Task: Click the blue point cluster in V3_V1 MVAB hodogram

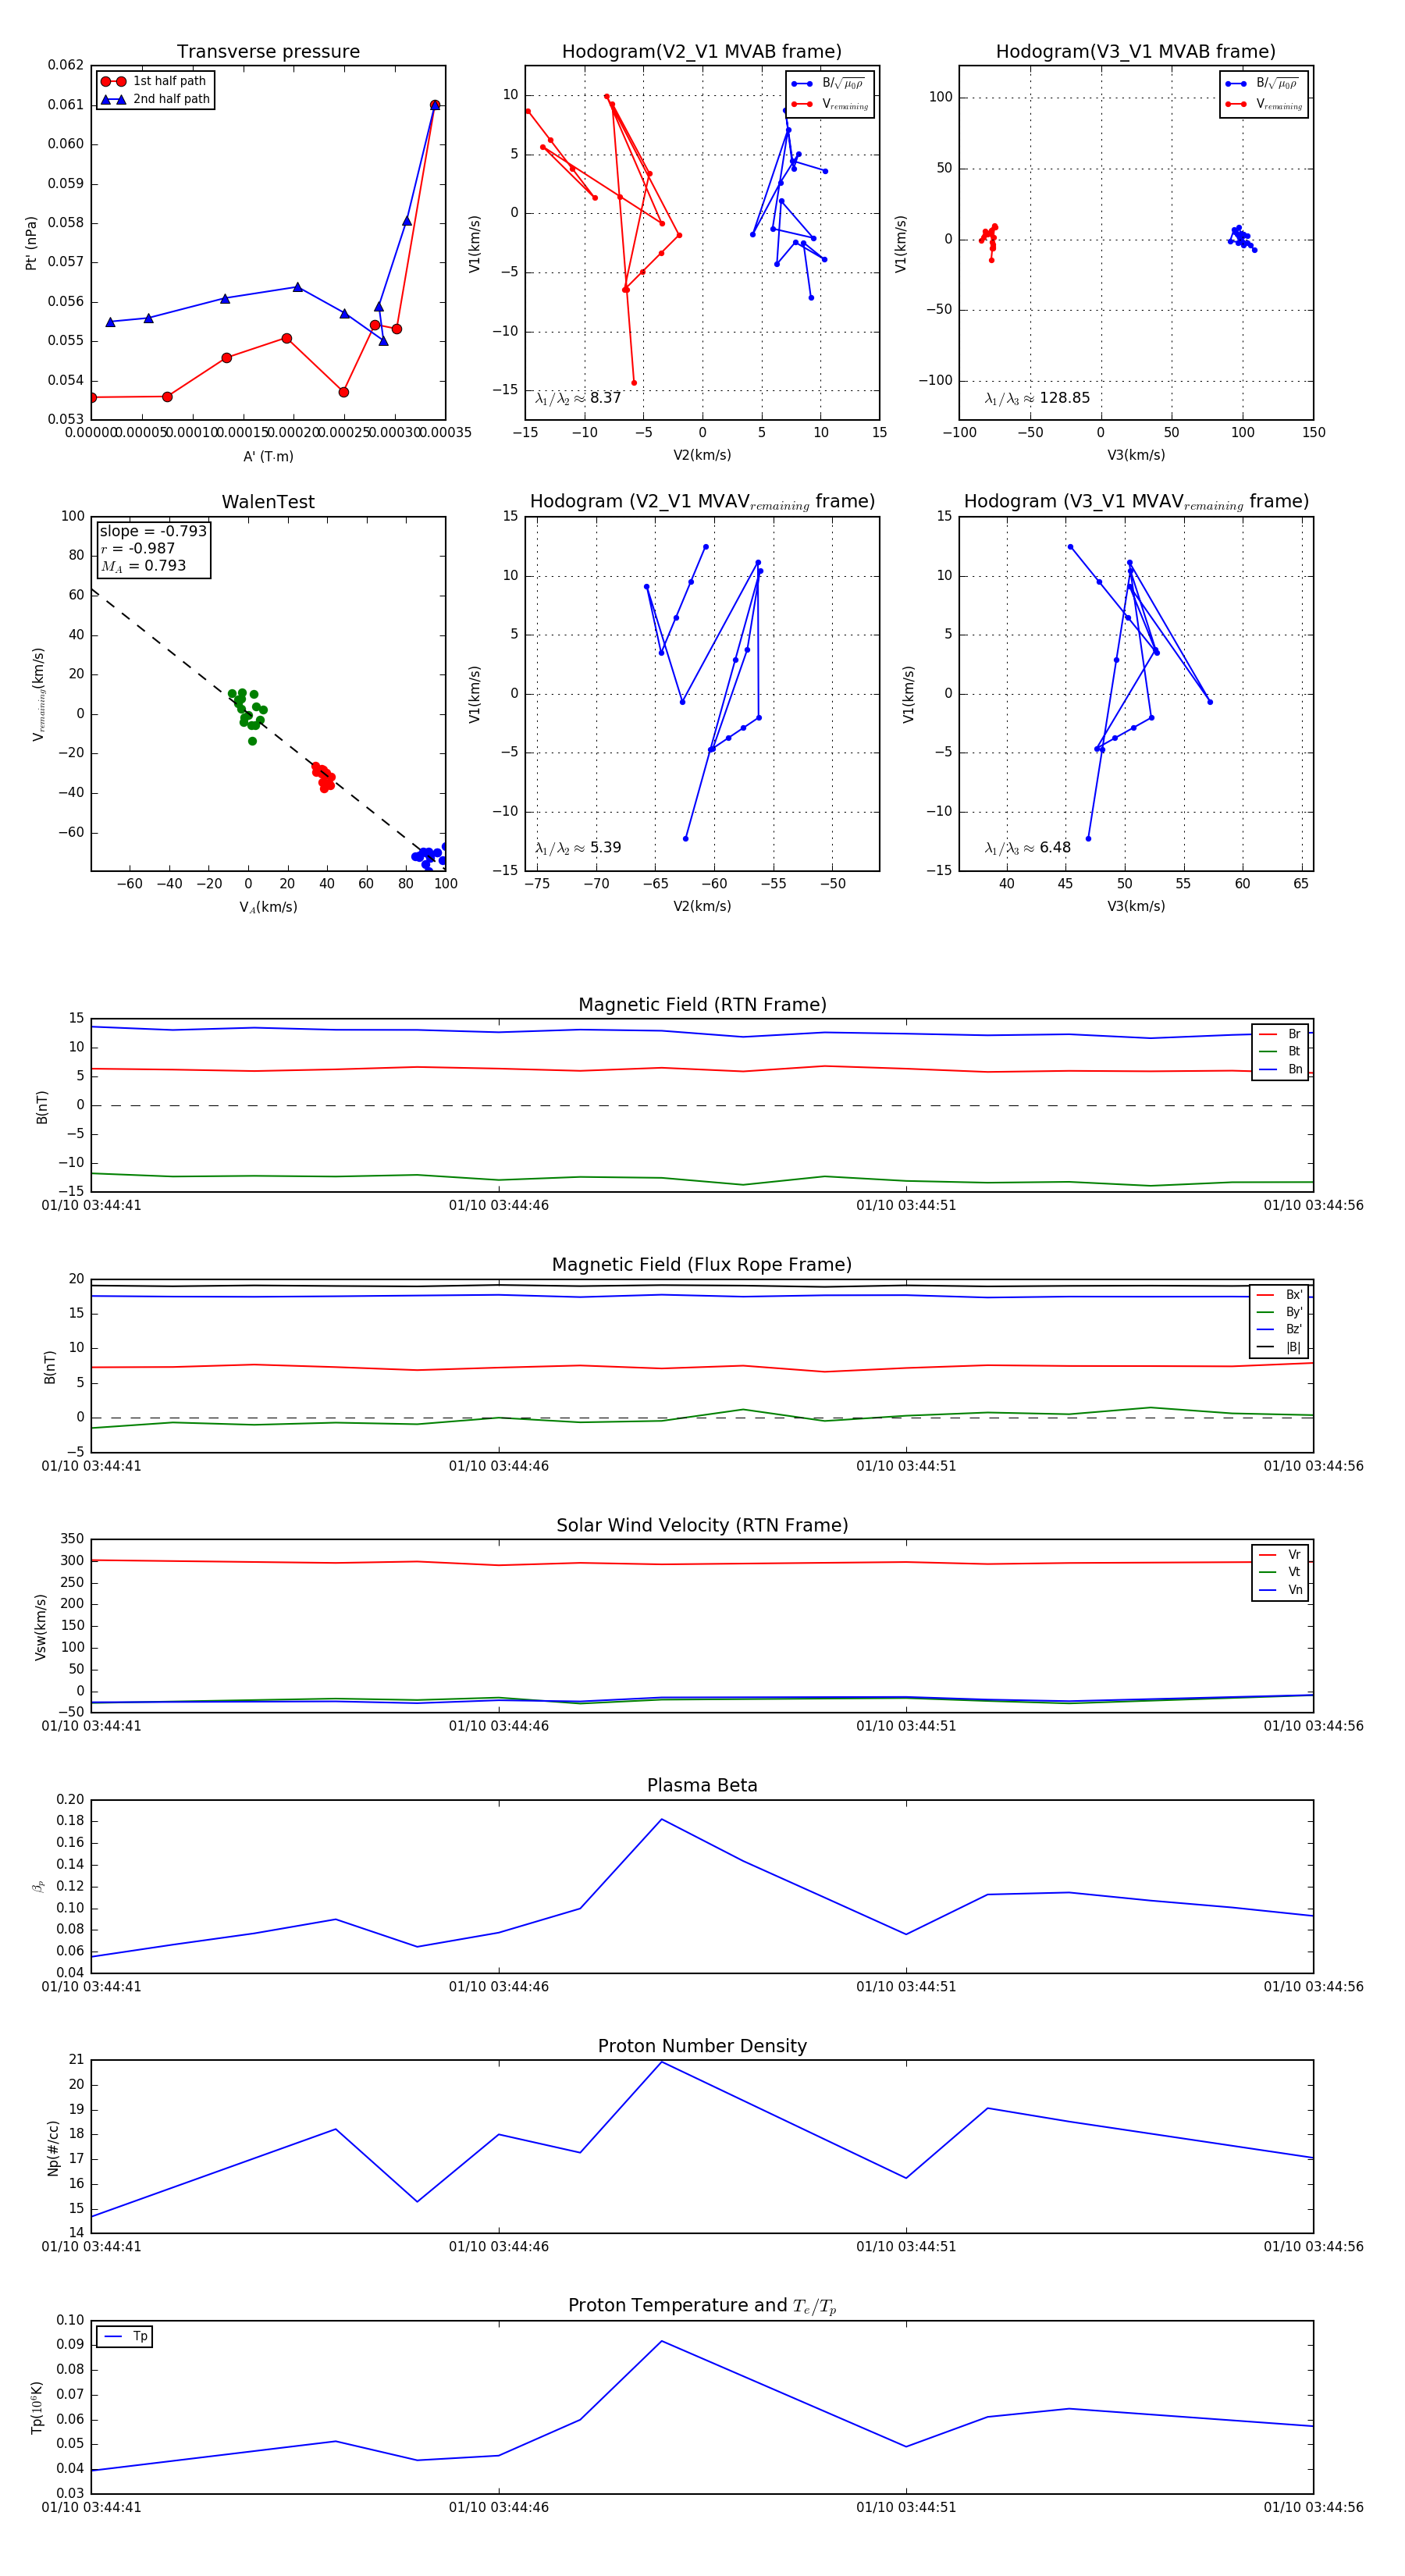Action: click(x=1241, y=238)
